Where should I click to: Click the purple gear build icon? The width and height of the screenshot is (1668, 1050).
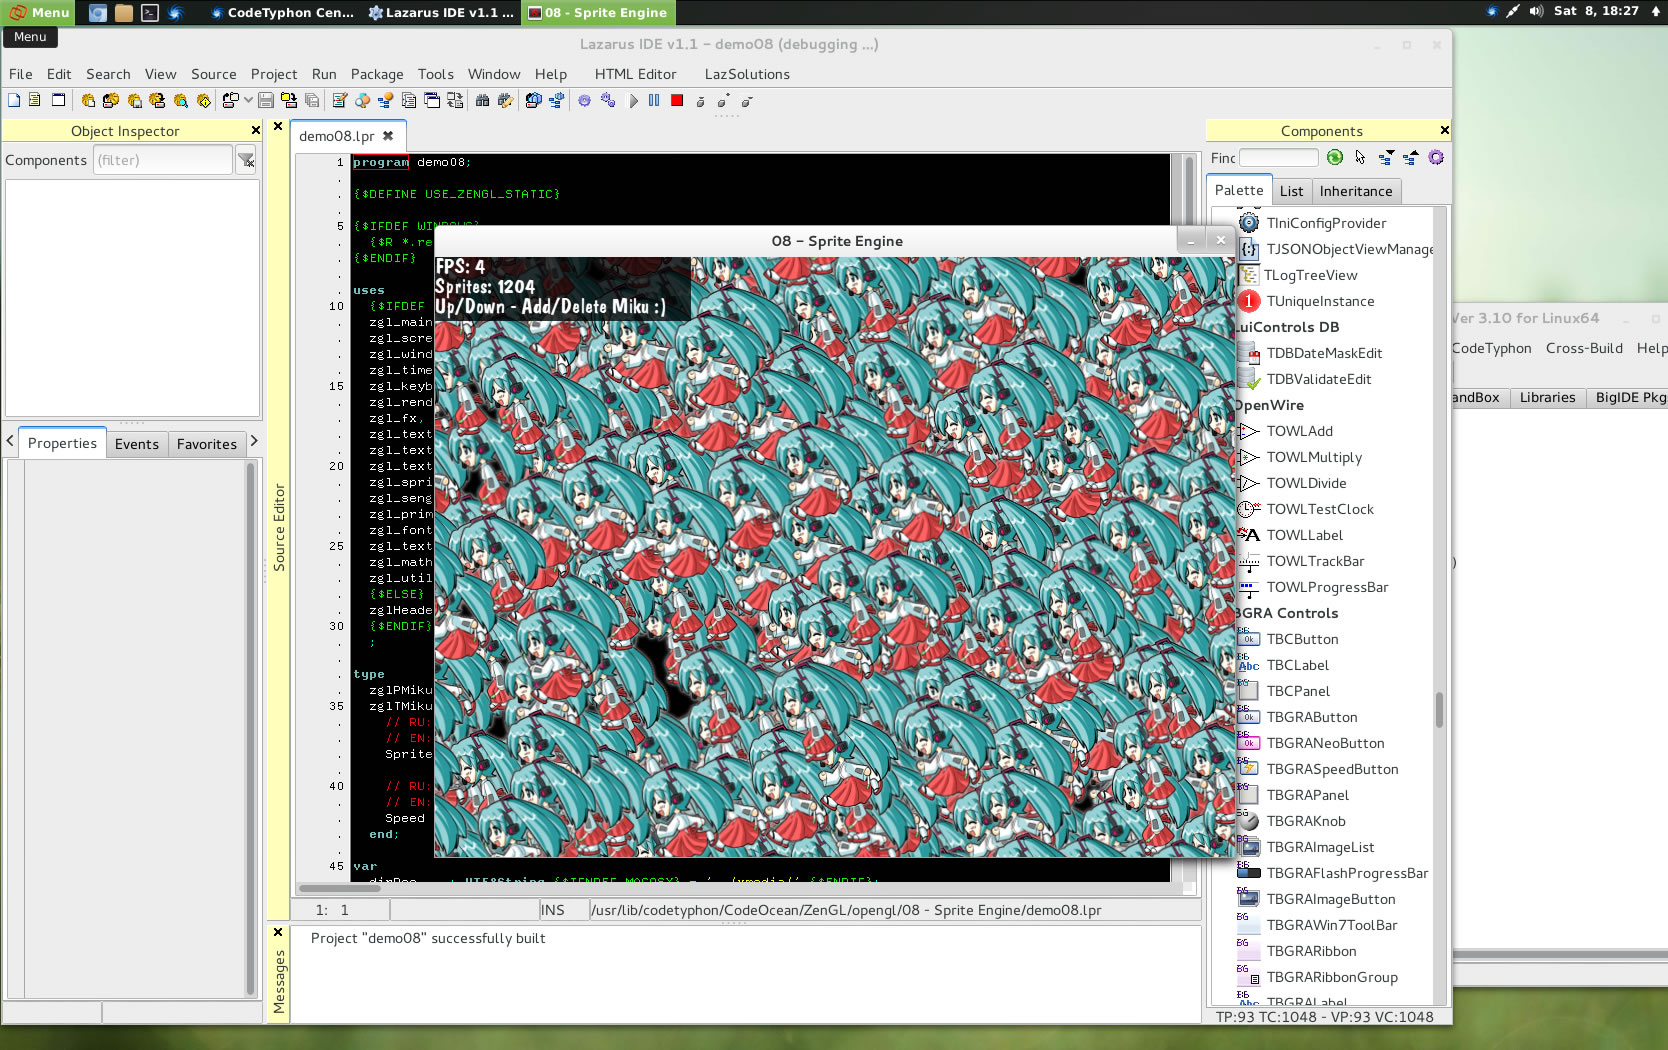tap(584, 100)
